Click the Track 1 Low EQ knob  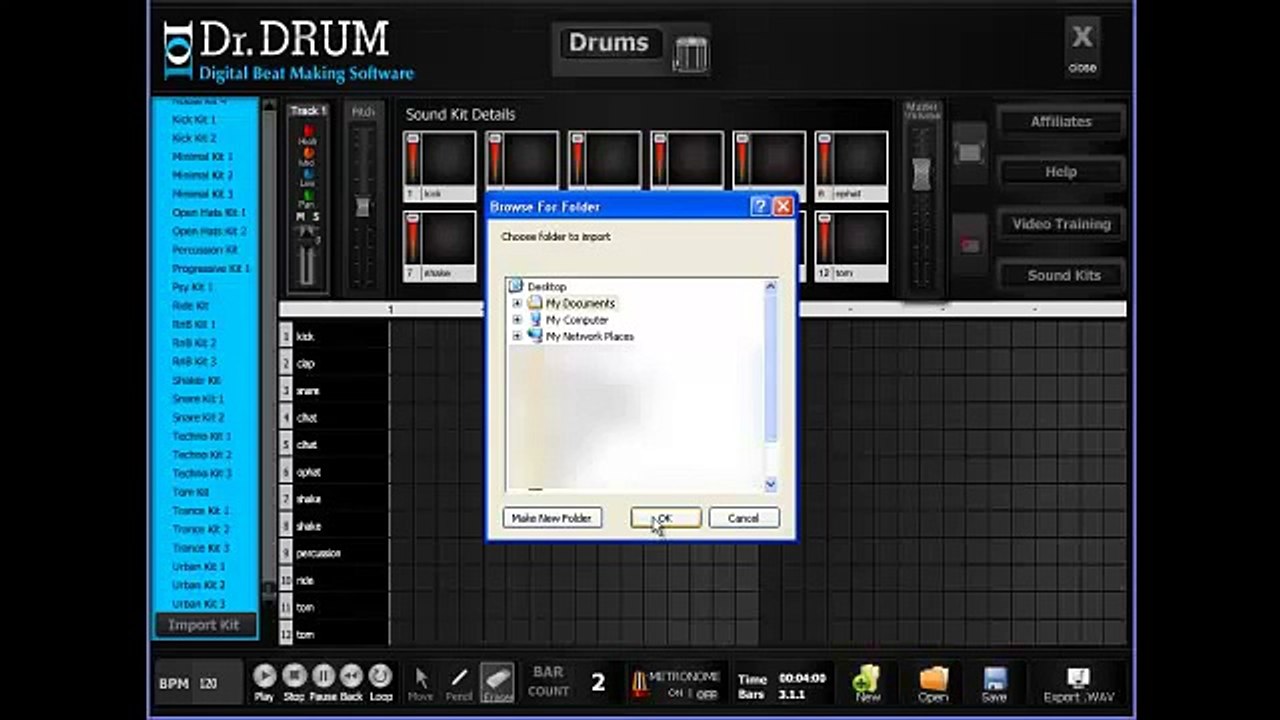point(308,174)
